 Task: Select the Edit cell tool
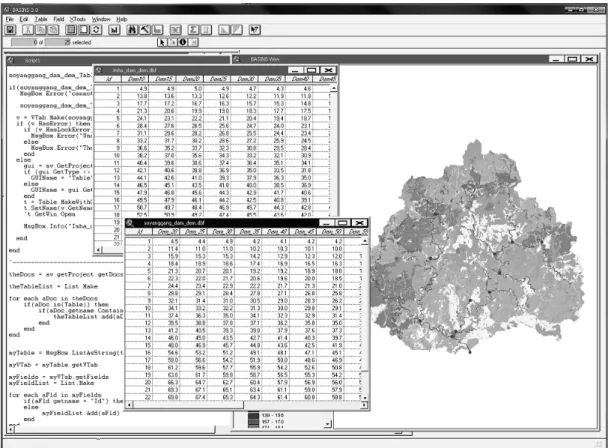tap(172, 42)
